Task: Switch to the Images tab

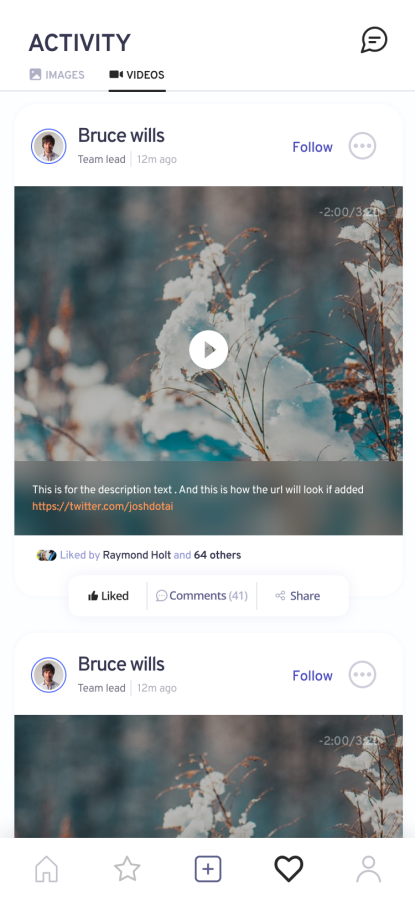Action: [x=57, y=75]
